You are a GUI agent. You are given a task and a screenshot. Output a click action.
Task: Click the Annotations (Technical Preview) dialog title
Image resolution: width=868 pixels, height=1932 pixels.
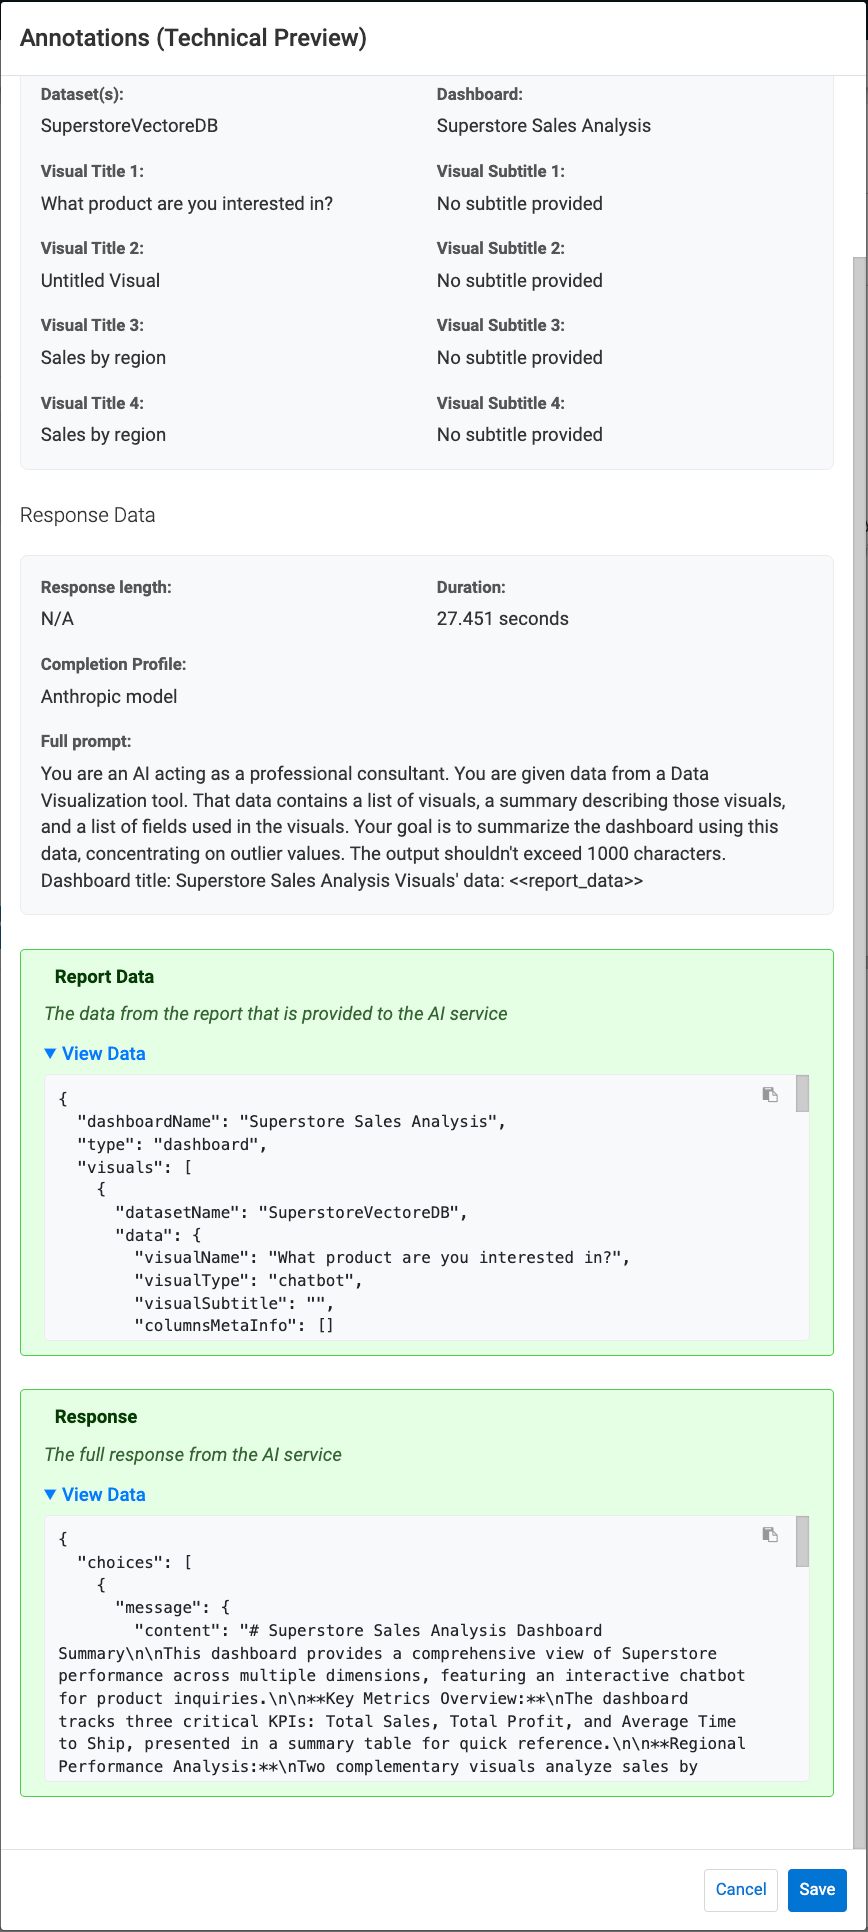tap(193, 38)
